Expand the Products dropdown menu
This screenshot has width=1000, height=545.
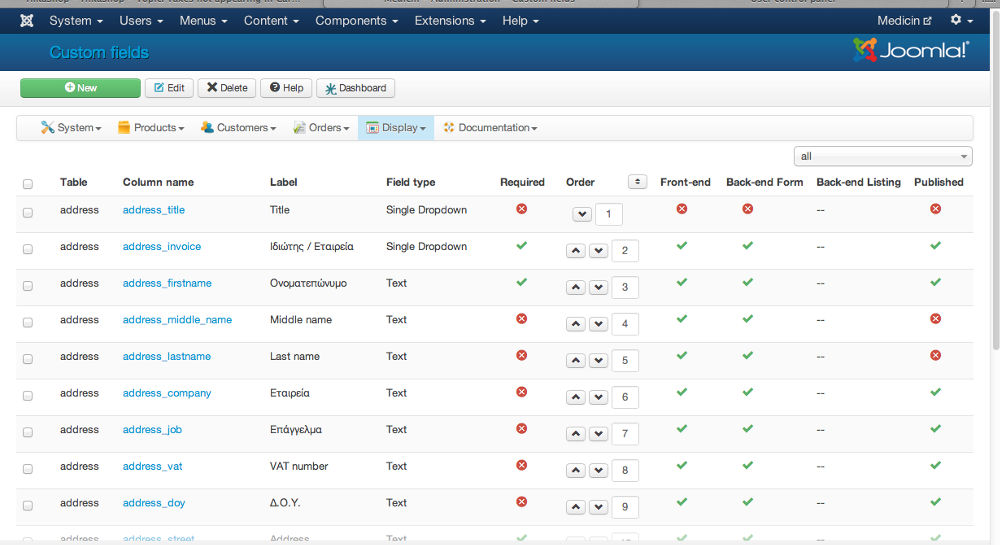point(151,128)
